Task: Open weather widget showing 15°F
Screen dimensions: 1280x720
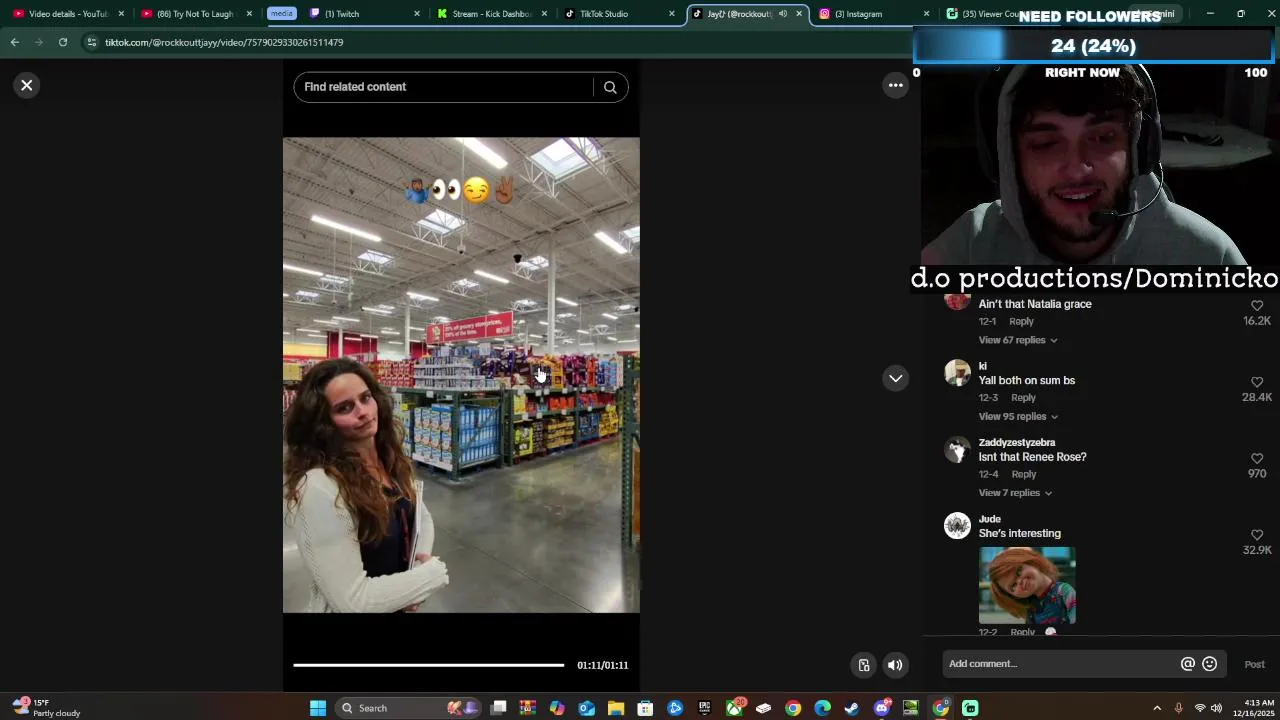Action: pos(45,708)
